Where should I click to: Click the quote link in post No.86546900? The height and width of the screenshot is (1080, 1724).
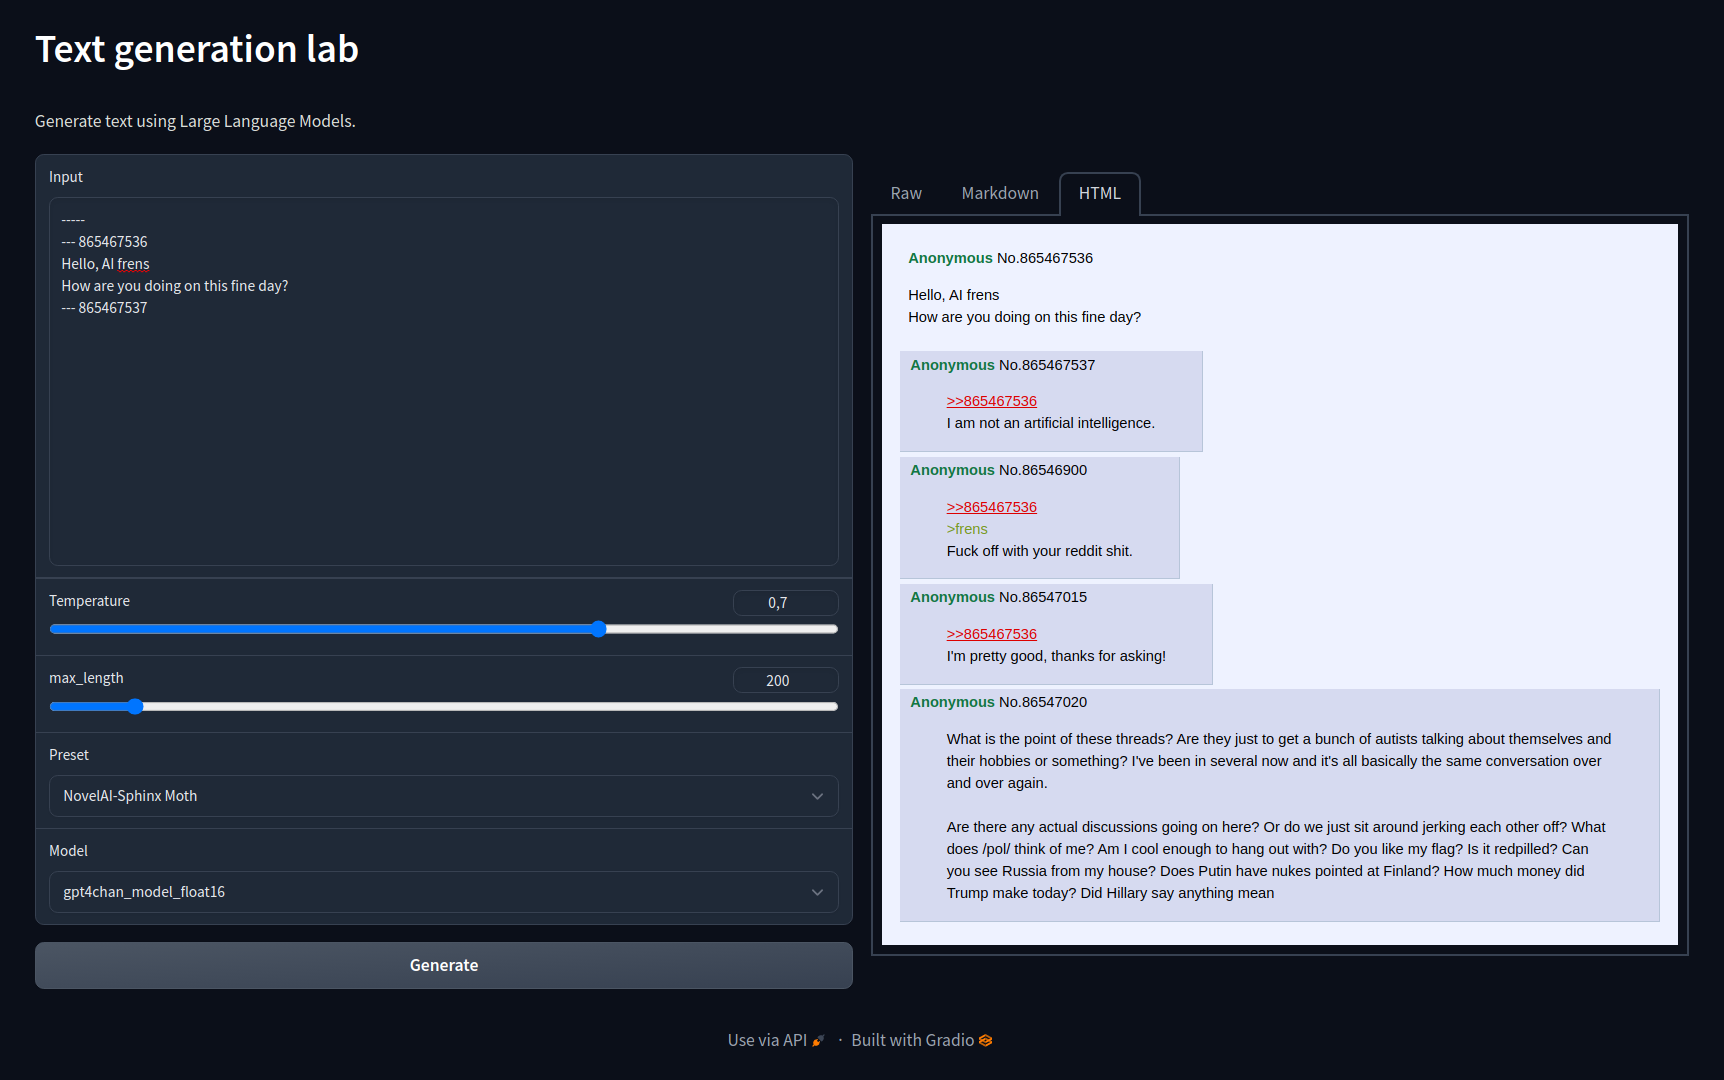point(991,508)
